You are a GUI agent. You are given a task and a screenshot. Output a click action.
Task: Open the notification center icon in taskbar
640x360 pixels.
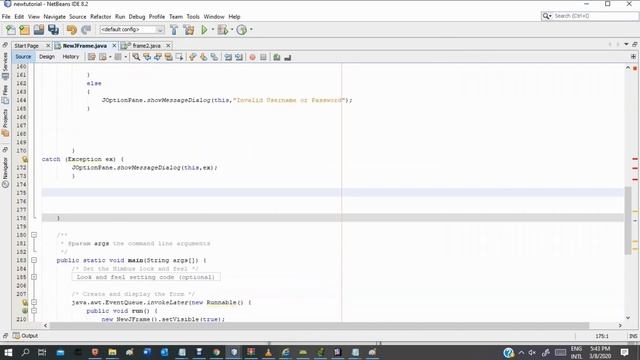624,352
